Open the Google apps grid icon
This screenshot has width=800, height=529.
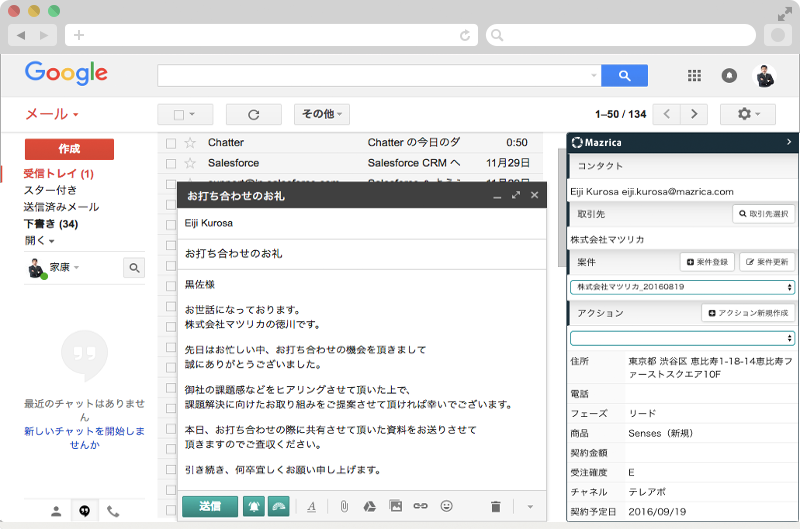695,76
